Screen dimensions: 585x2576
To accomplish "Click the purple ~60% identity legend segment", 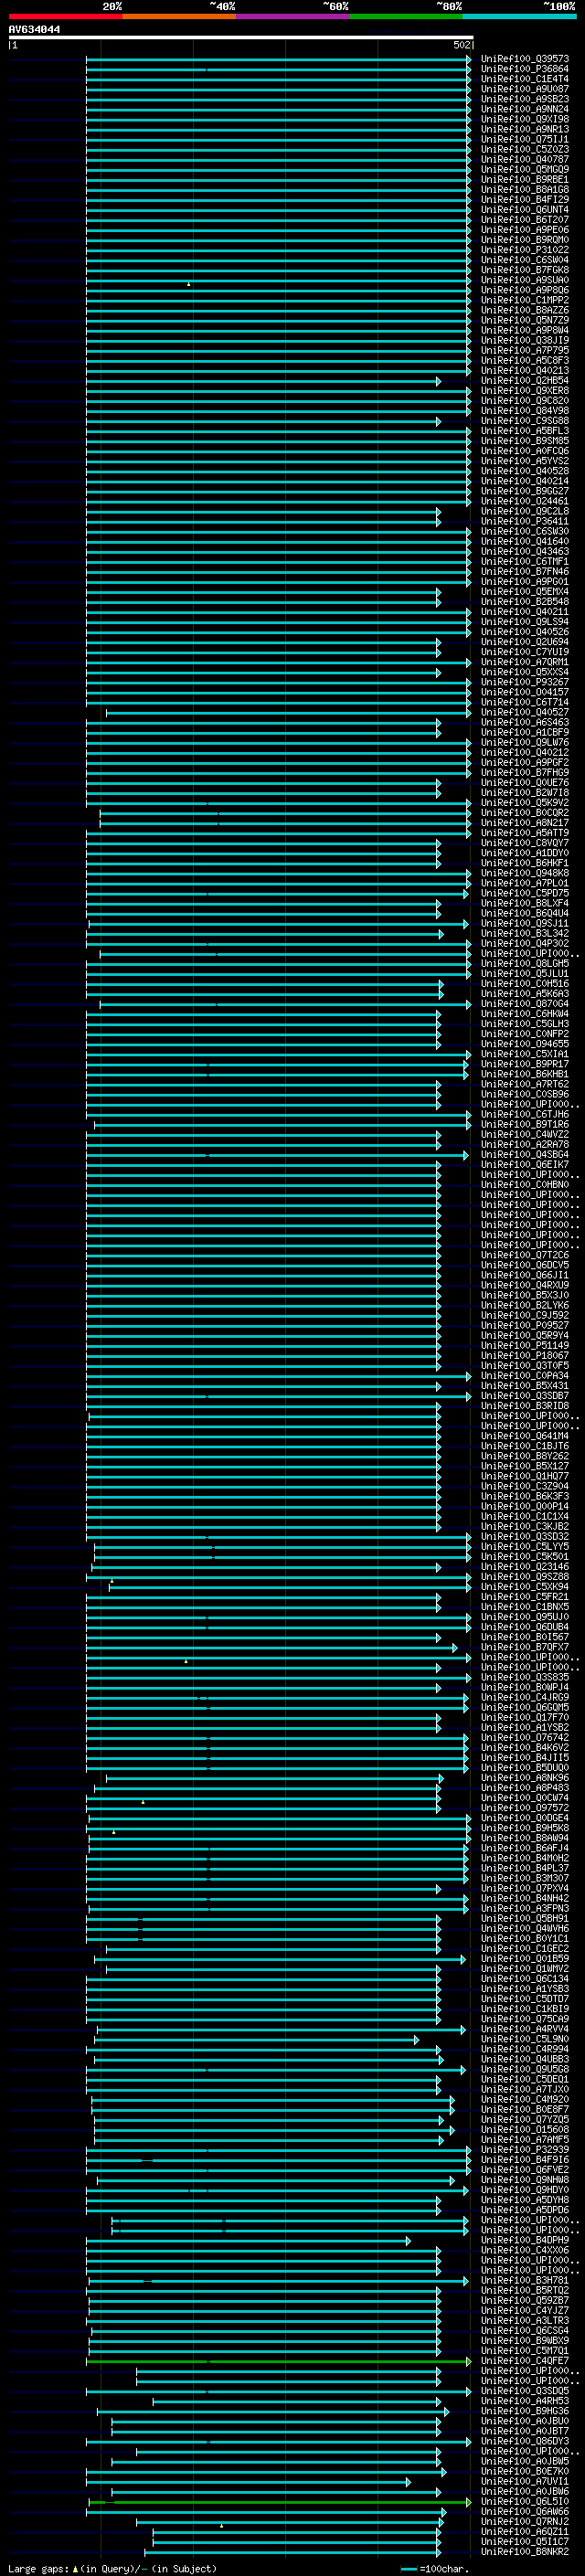I will [x=293, y=16].
